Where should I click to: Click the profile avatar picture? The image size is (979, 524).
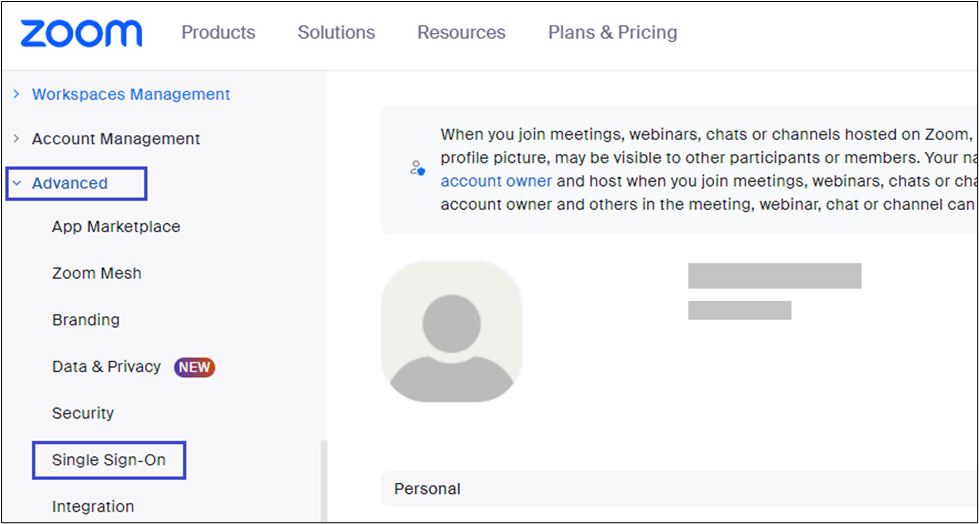pyautogui.click(x=452, y=331)
